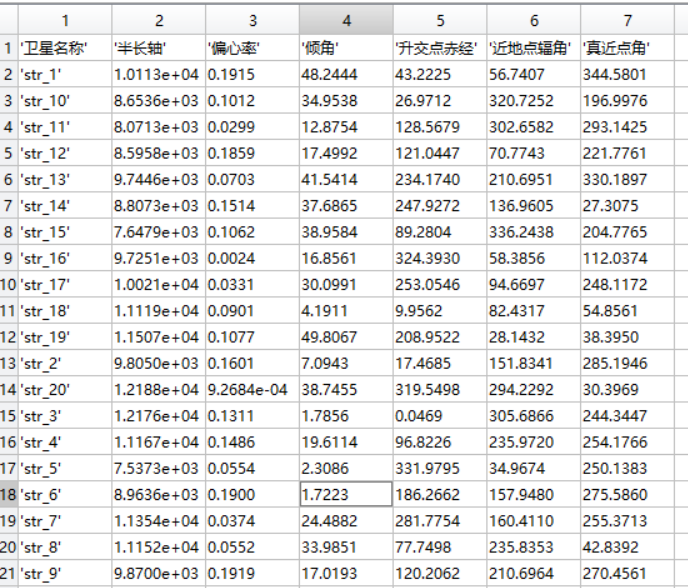
Task: Select column header 3
Action: pyautogui.click(x=252, y=20)
